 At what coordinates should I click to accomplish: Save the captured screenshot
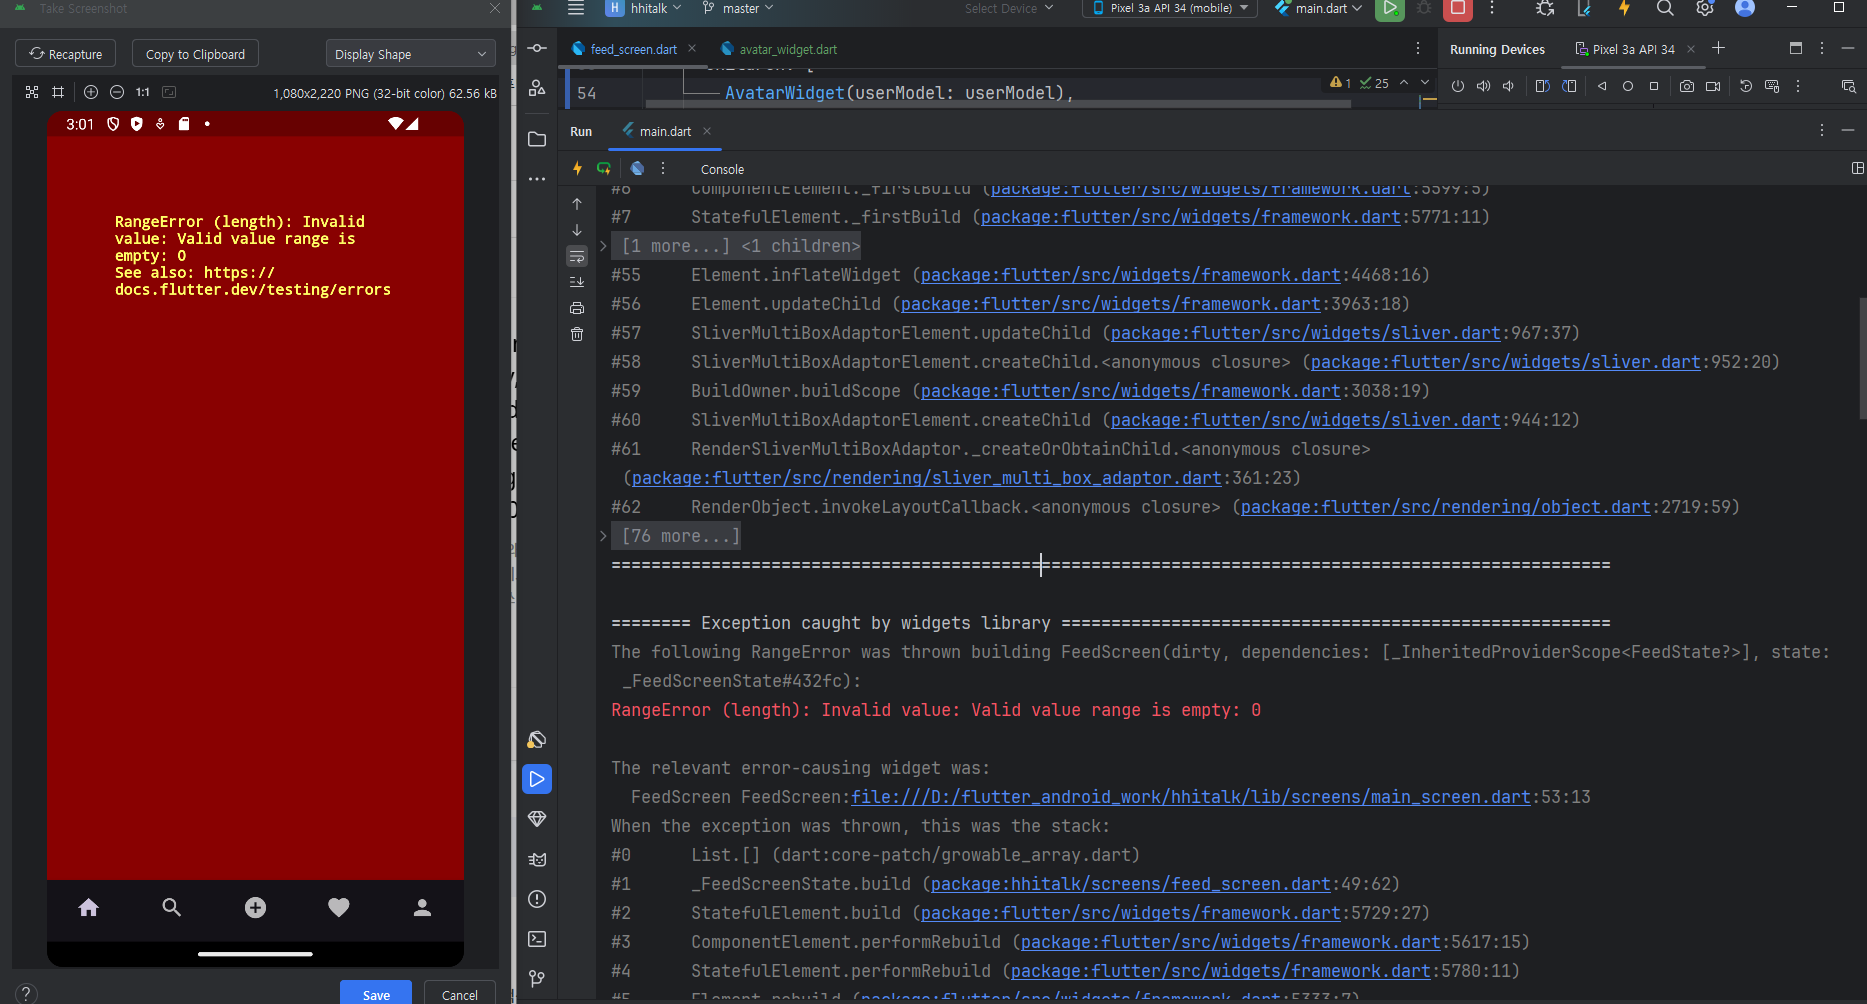coord(376,994)
